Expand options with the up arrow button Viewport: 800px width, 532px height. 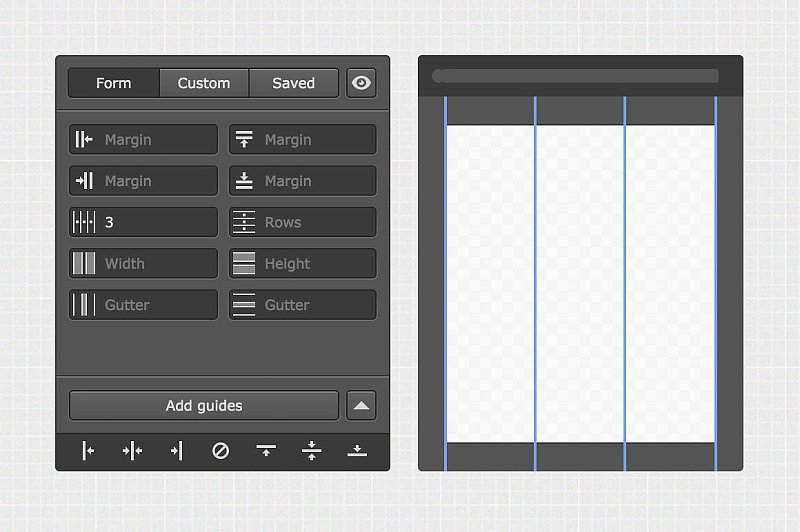(361, 406)
